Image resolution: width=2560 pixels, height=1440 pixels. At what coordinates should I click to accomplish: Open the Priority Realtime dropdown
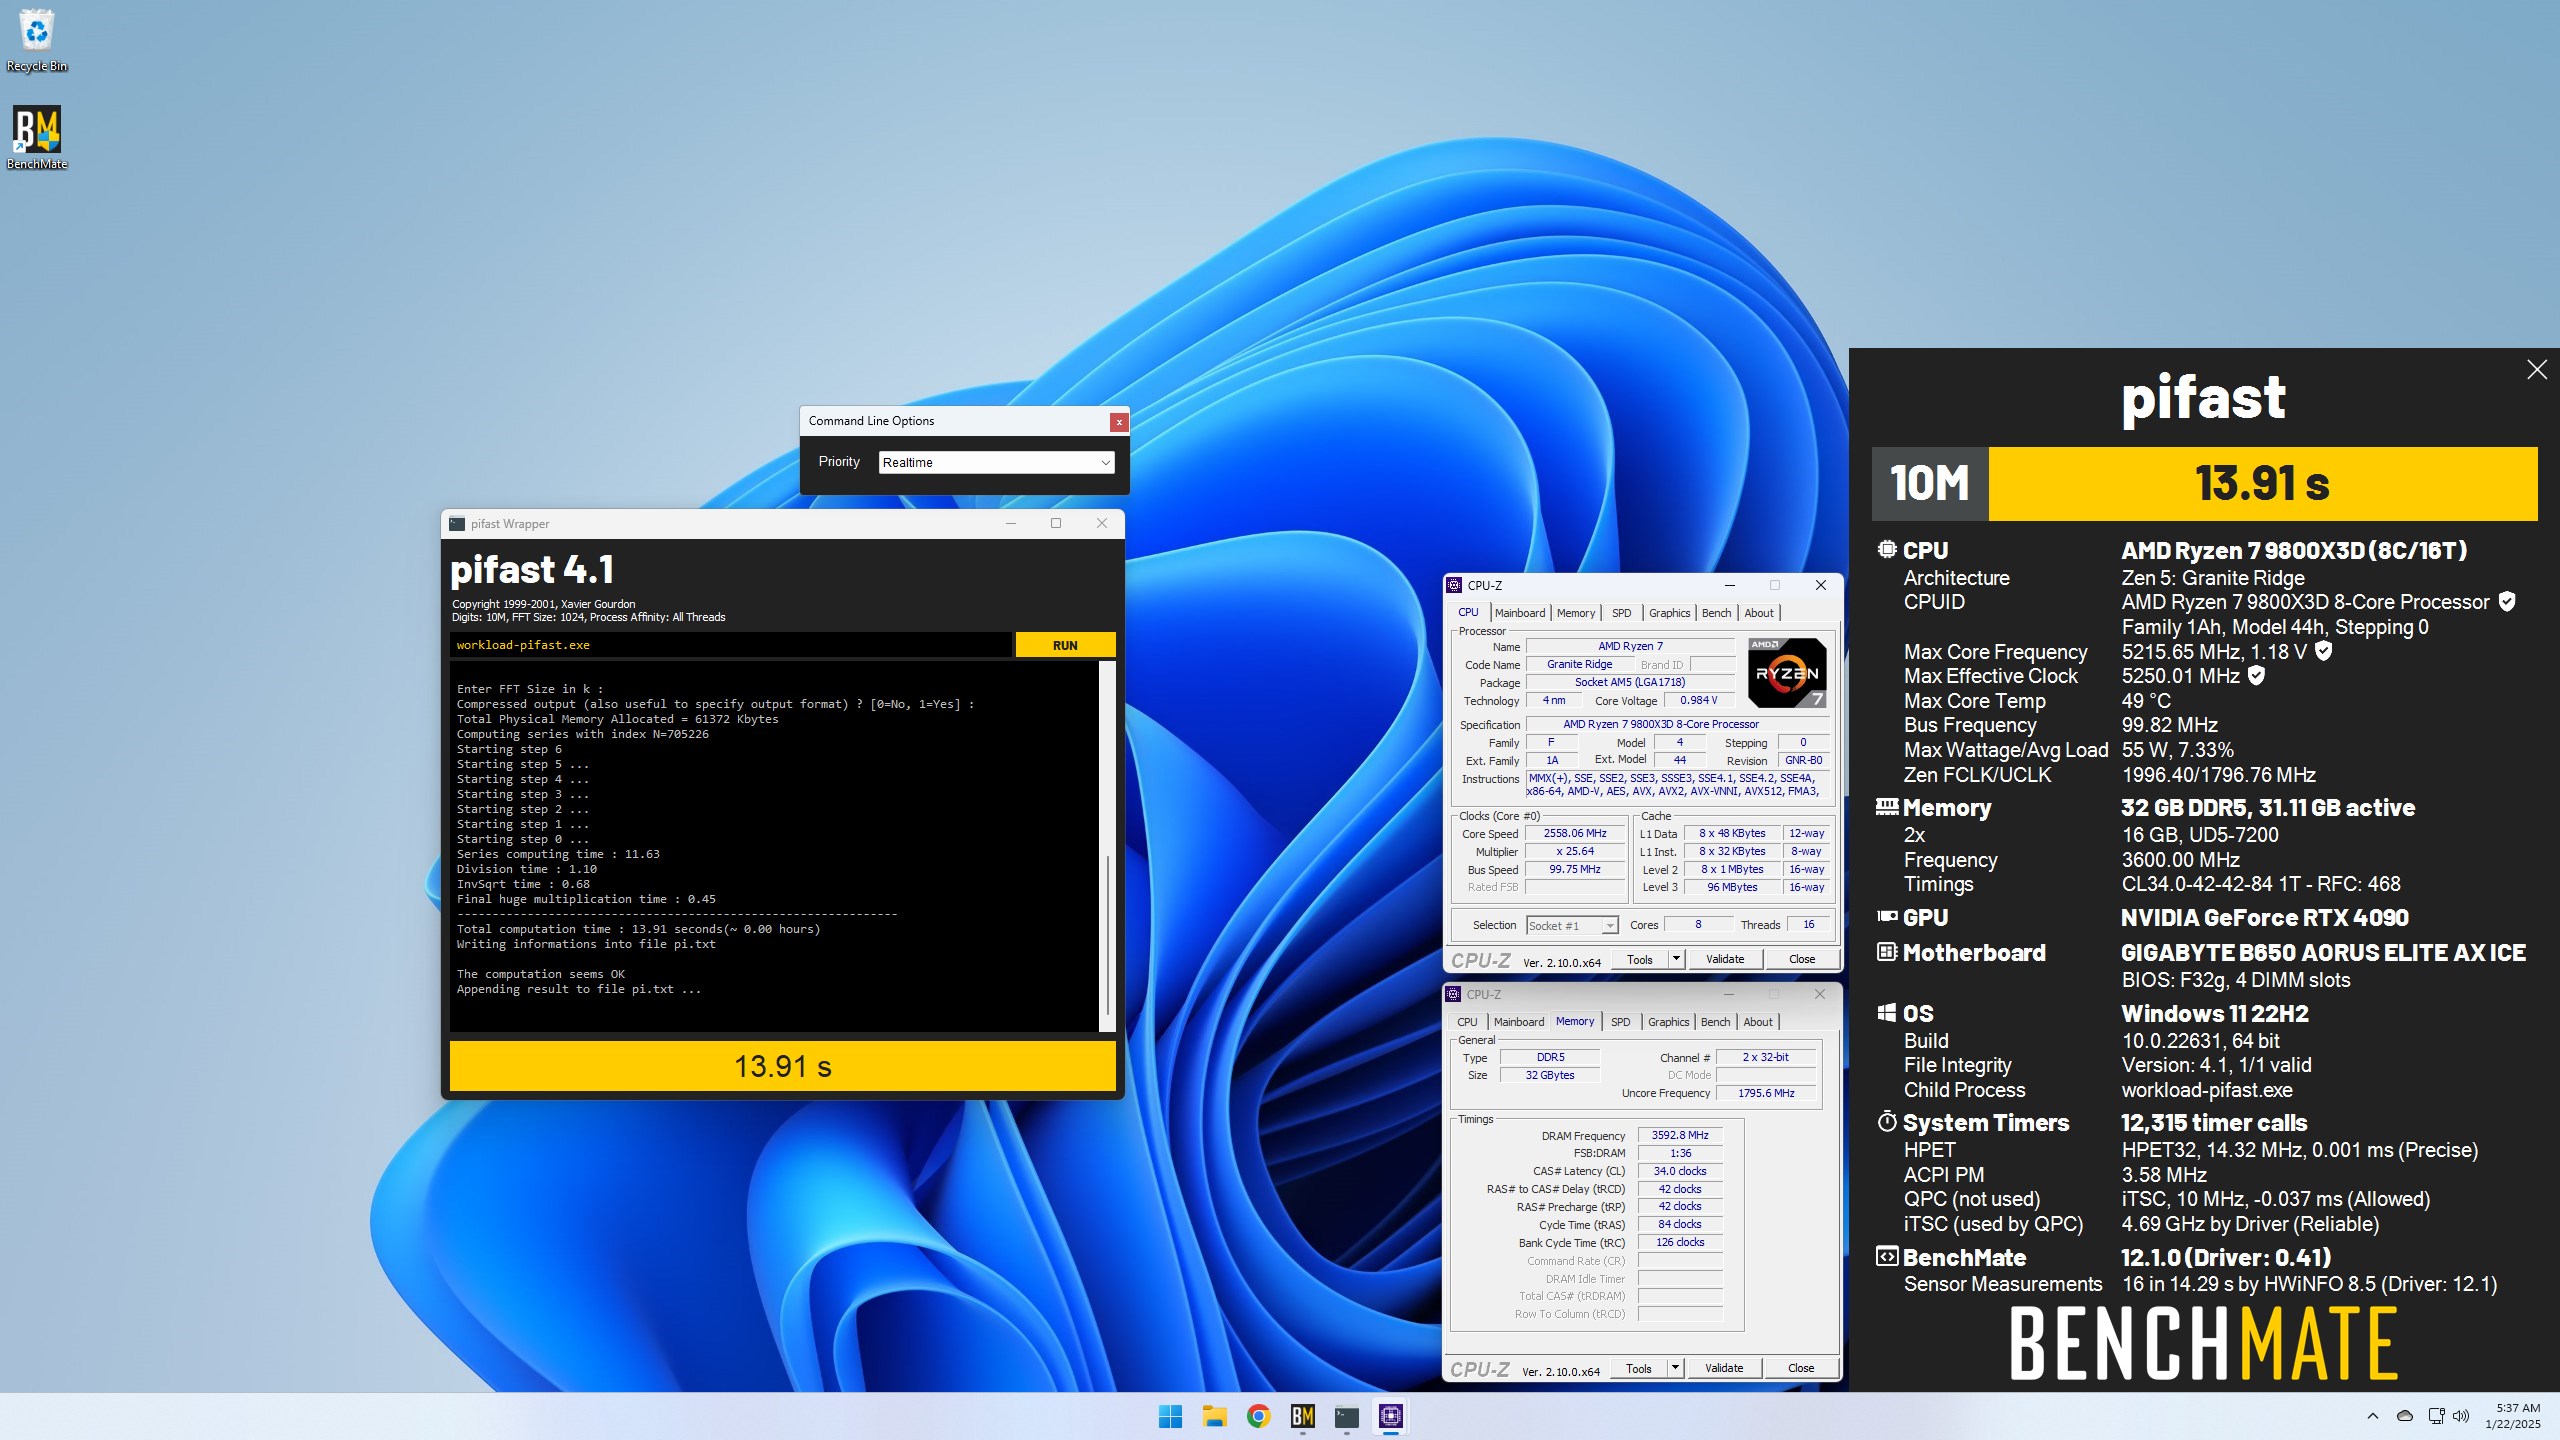[997, 462]
